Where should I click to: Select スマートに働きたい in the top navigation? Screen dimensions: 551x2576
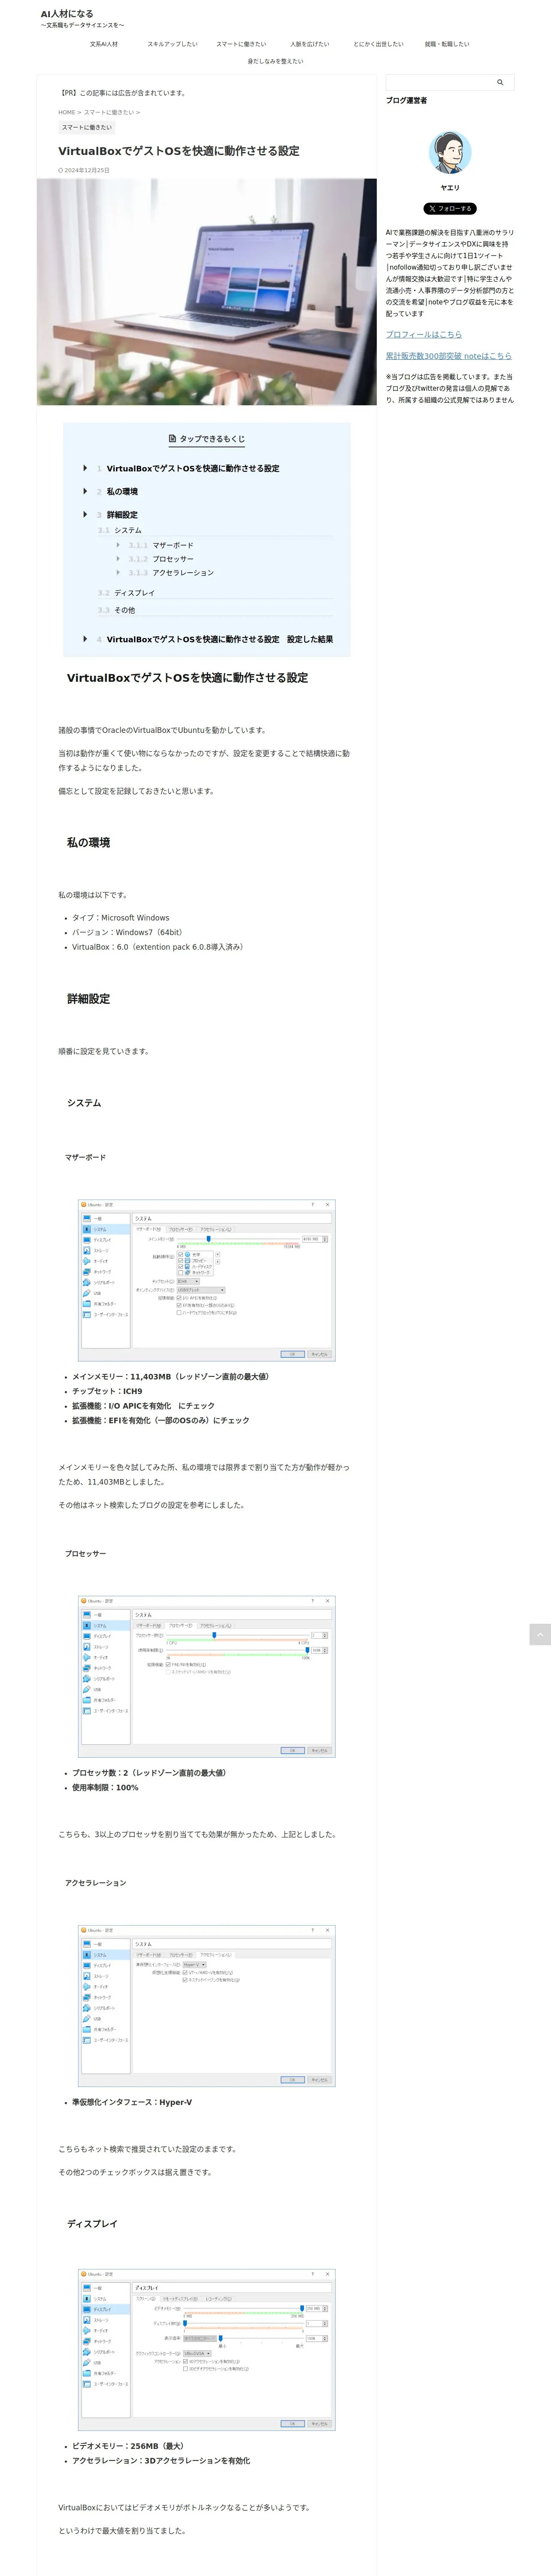(241, 44)
